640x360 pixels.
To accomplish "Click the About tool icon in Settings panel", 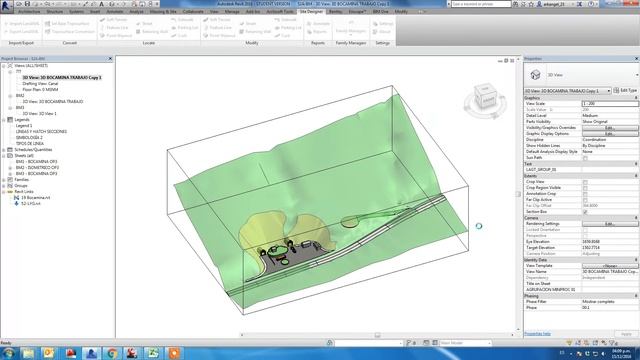I will click(375, 31).
